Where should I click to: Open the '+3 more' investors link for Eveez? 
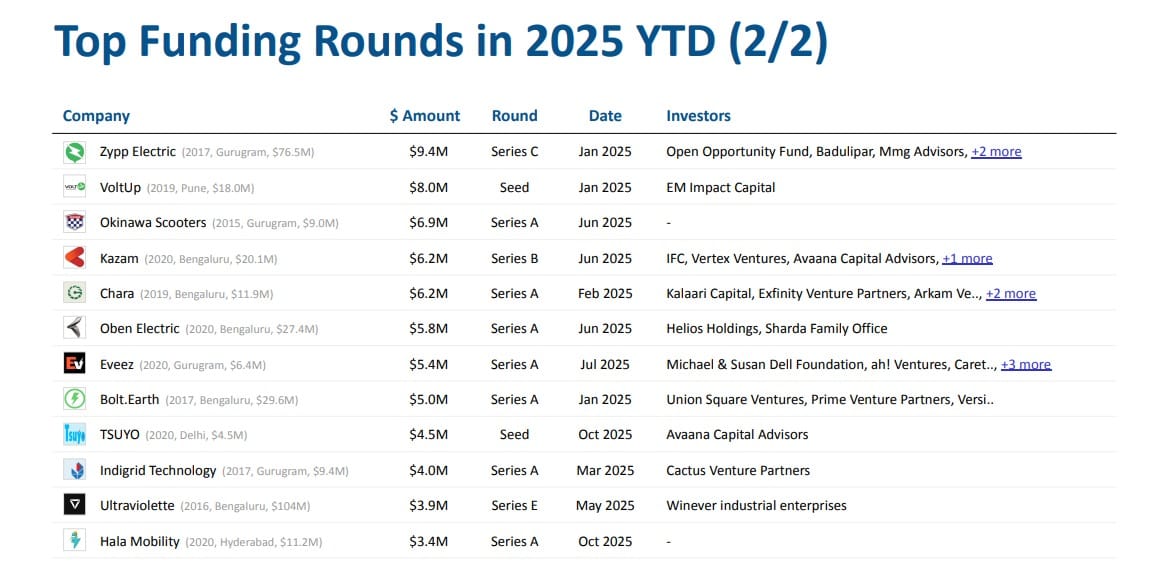(x=1026, y=365)
